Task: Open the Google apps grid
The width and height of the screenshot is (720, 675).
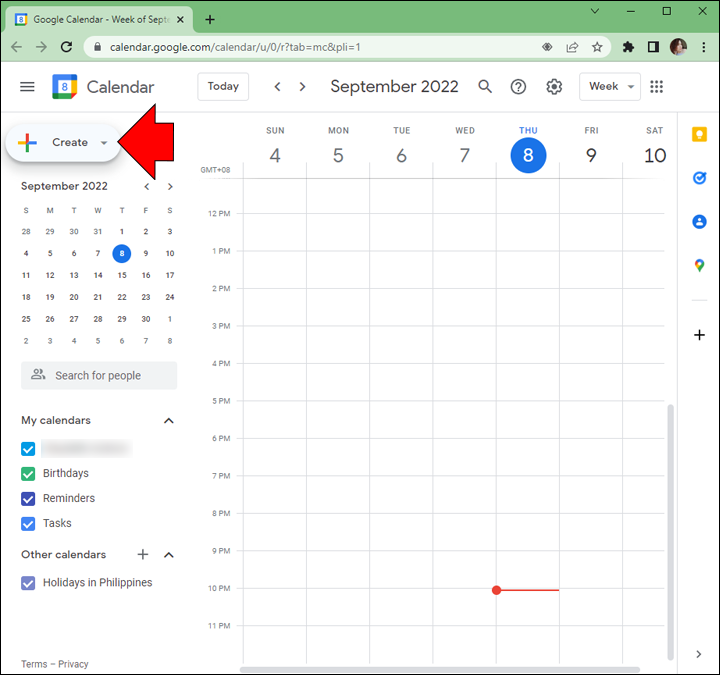Action: pyautogui.click(x=657, y=86)
